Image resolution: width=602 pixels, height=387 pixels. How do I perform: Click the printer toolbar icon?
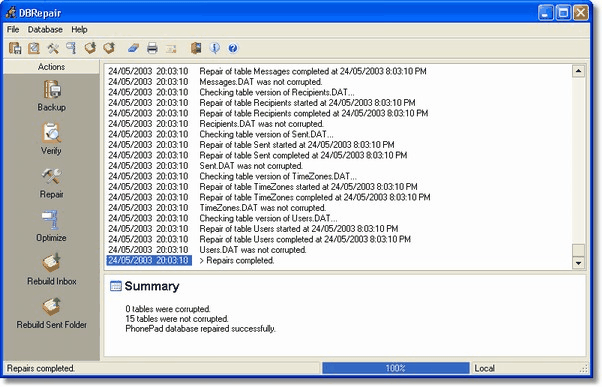pyautogui.click(x=152, y=48)
